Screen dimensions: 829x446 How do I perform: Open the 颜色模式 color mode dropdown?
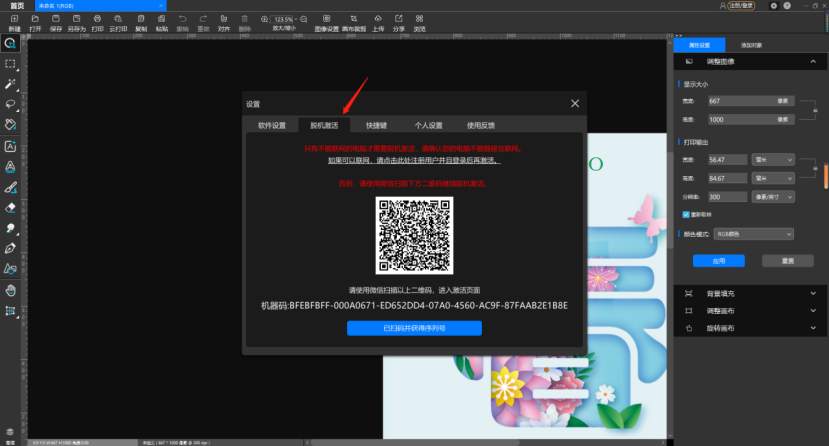pyautogui.click(x=753, y=234)
